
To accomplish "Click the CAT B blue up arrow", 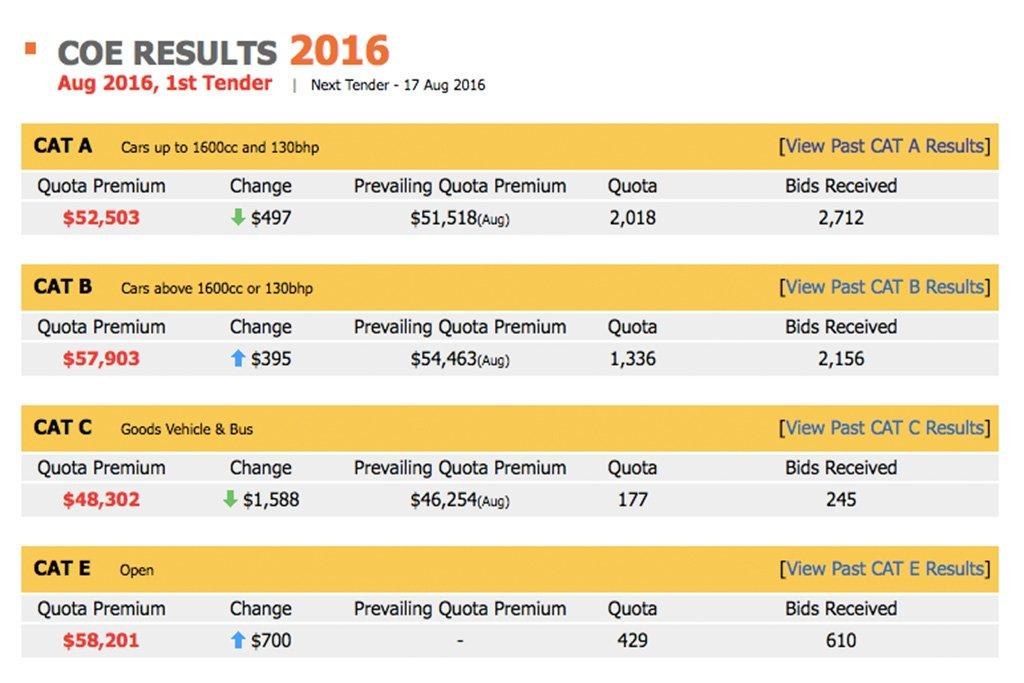I will 238,359.
